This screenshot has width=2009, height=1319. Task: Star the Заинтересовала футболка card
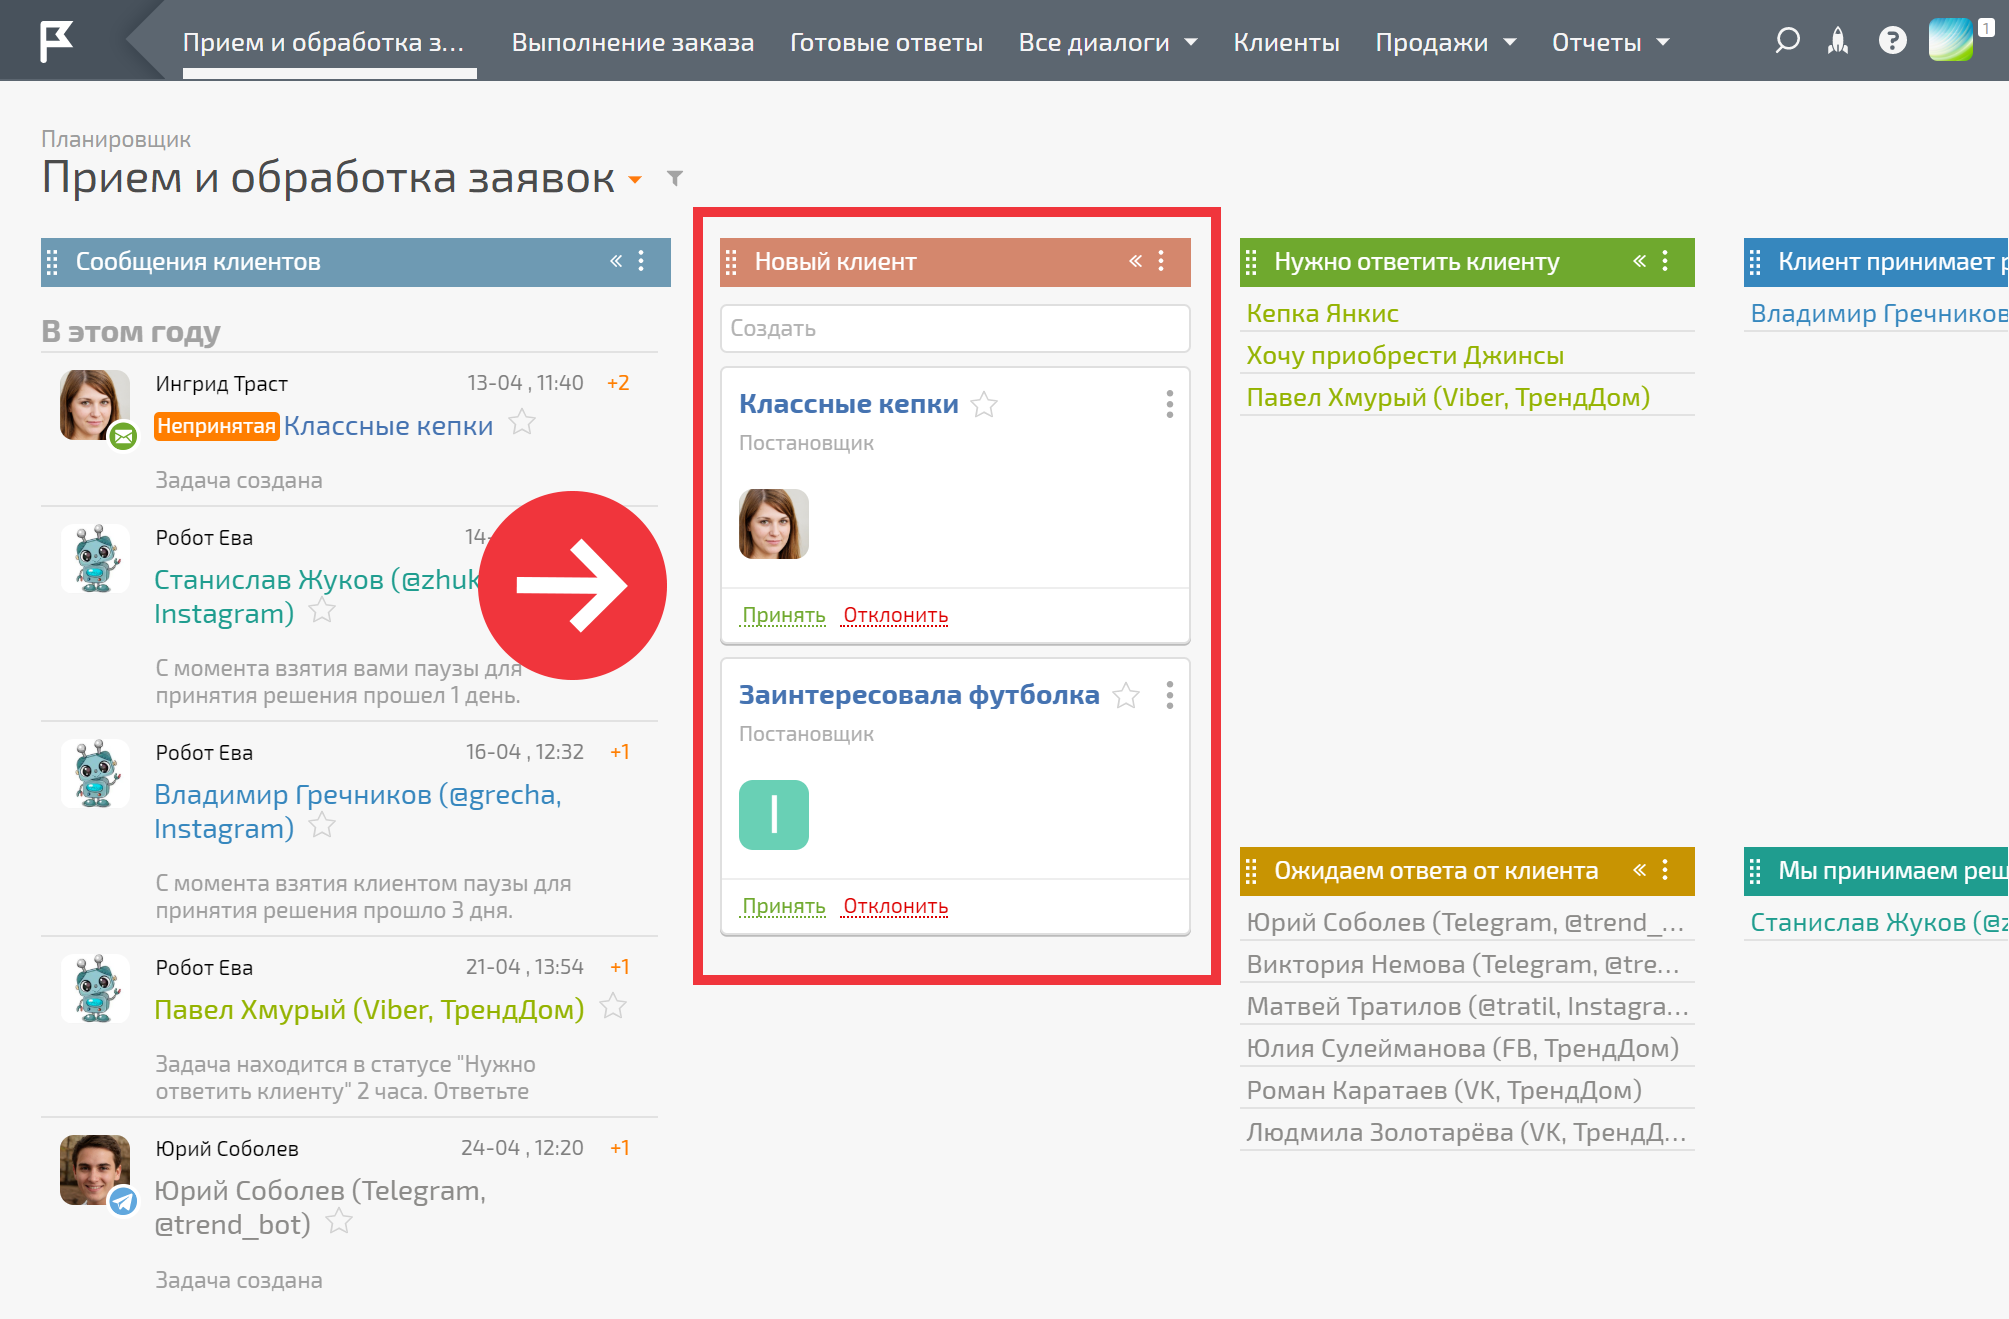pos(1126,695)
